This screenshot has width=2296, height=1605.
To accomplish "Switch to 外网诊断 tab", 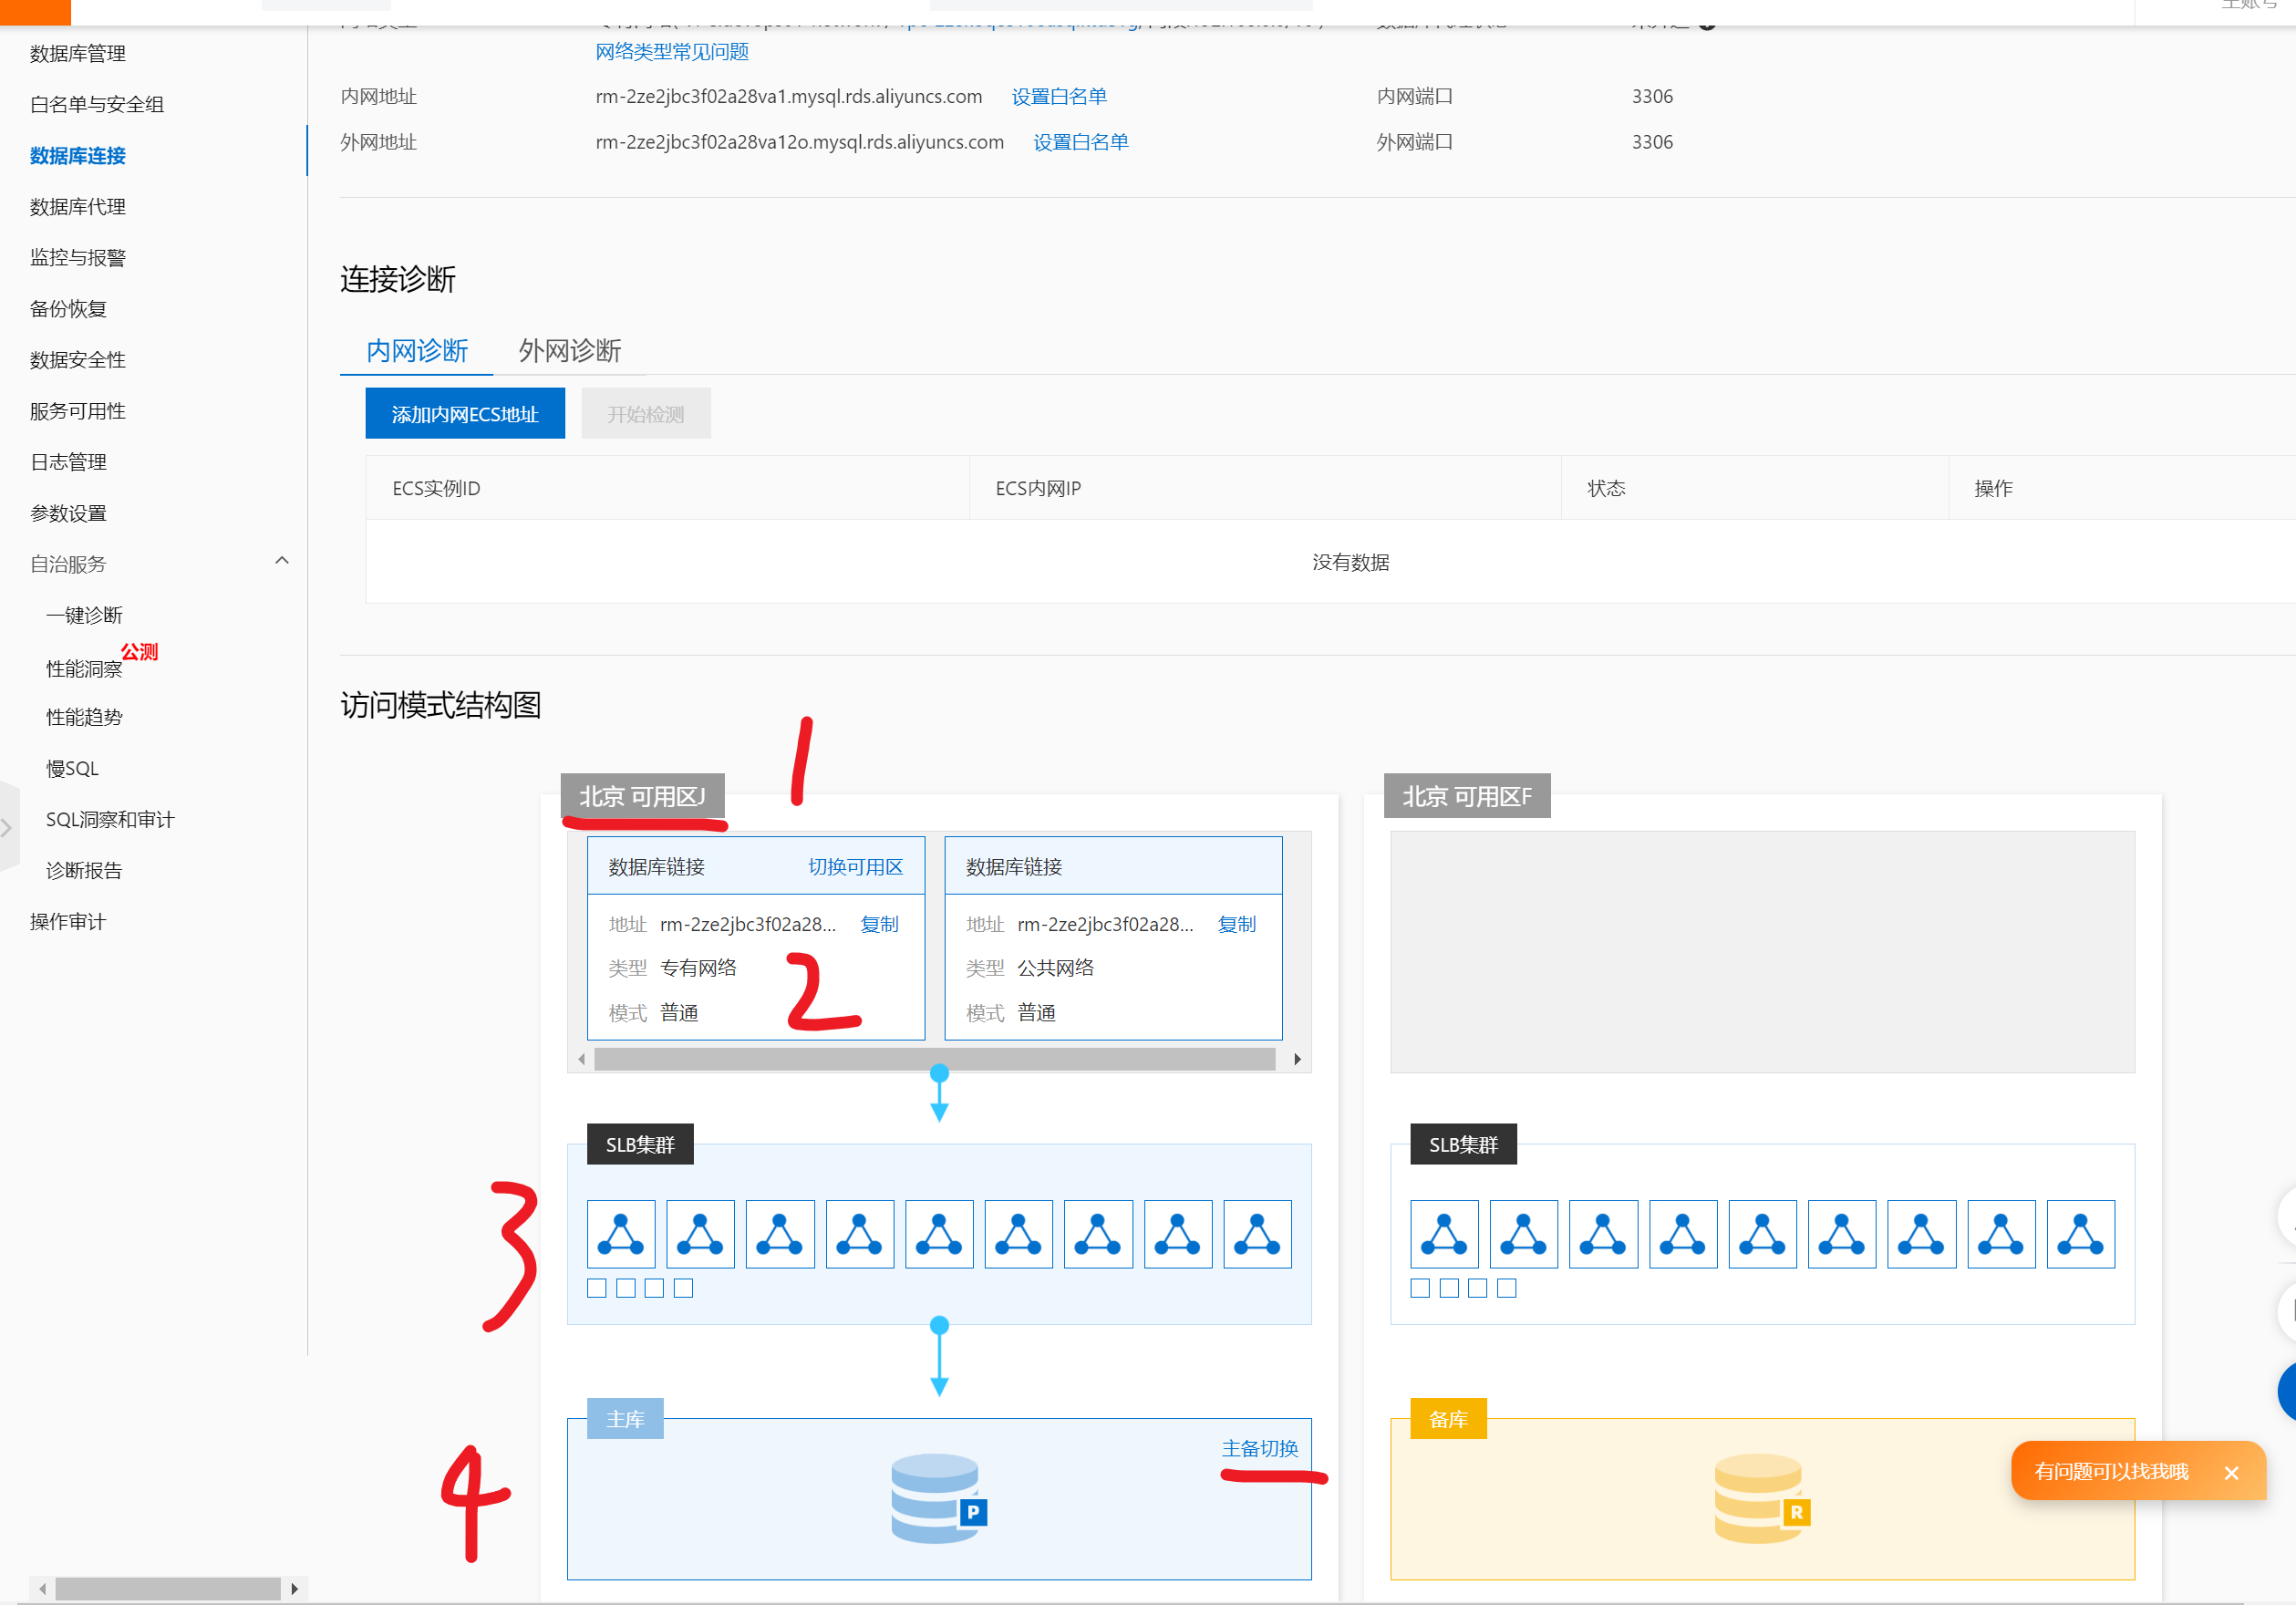I will click(569, 350).
